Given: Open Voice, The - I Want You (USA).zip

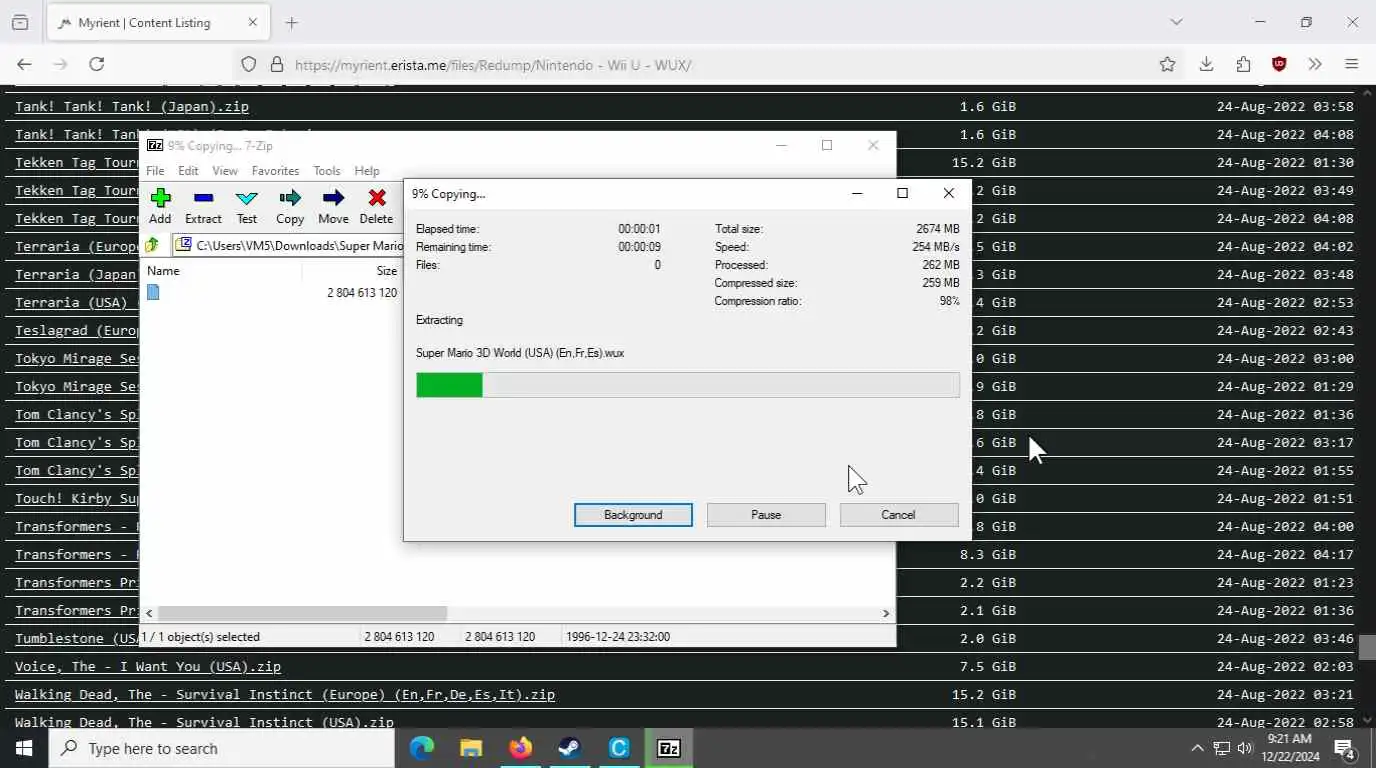Looking at the screenshot, I should click(x=148, y=666).
